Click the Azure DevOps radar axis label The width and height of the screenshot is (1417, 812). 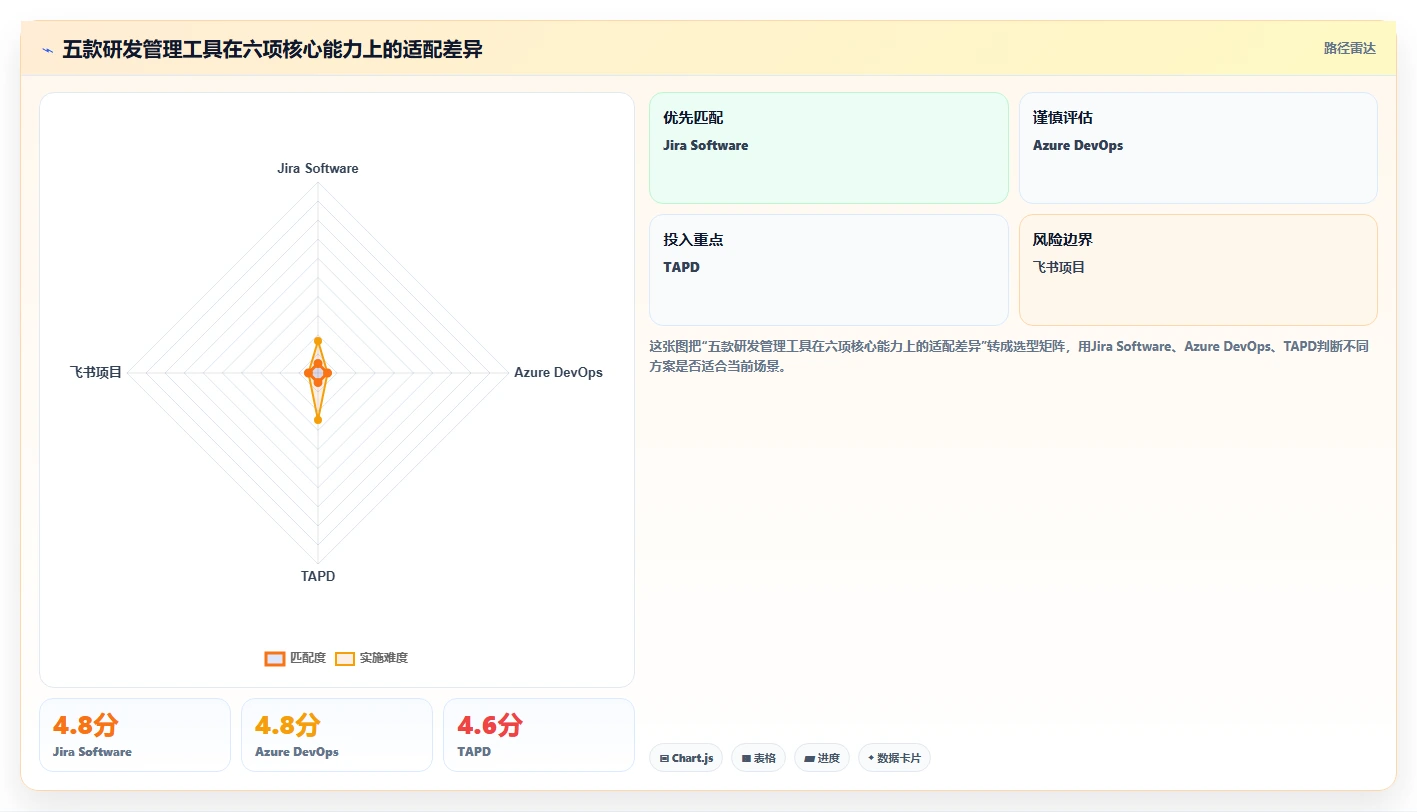(558, 372)
